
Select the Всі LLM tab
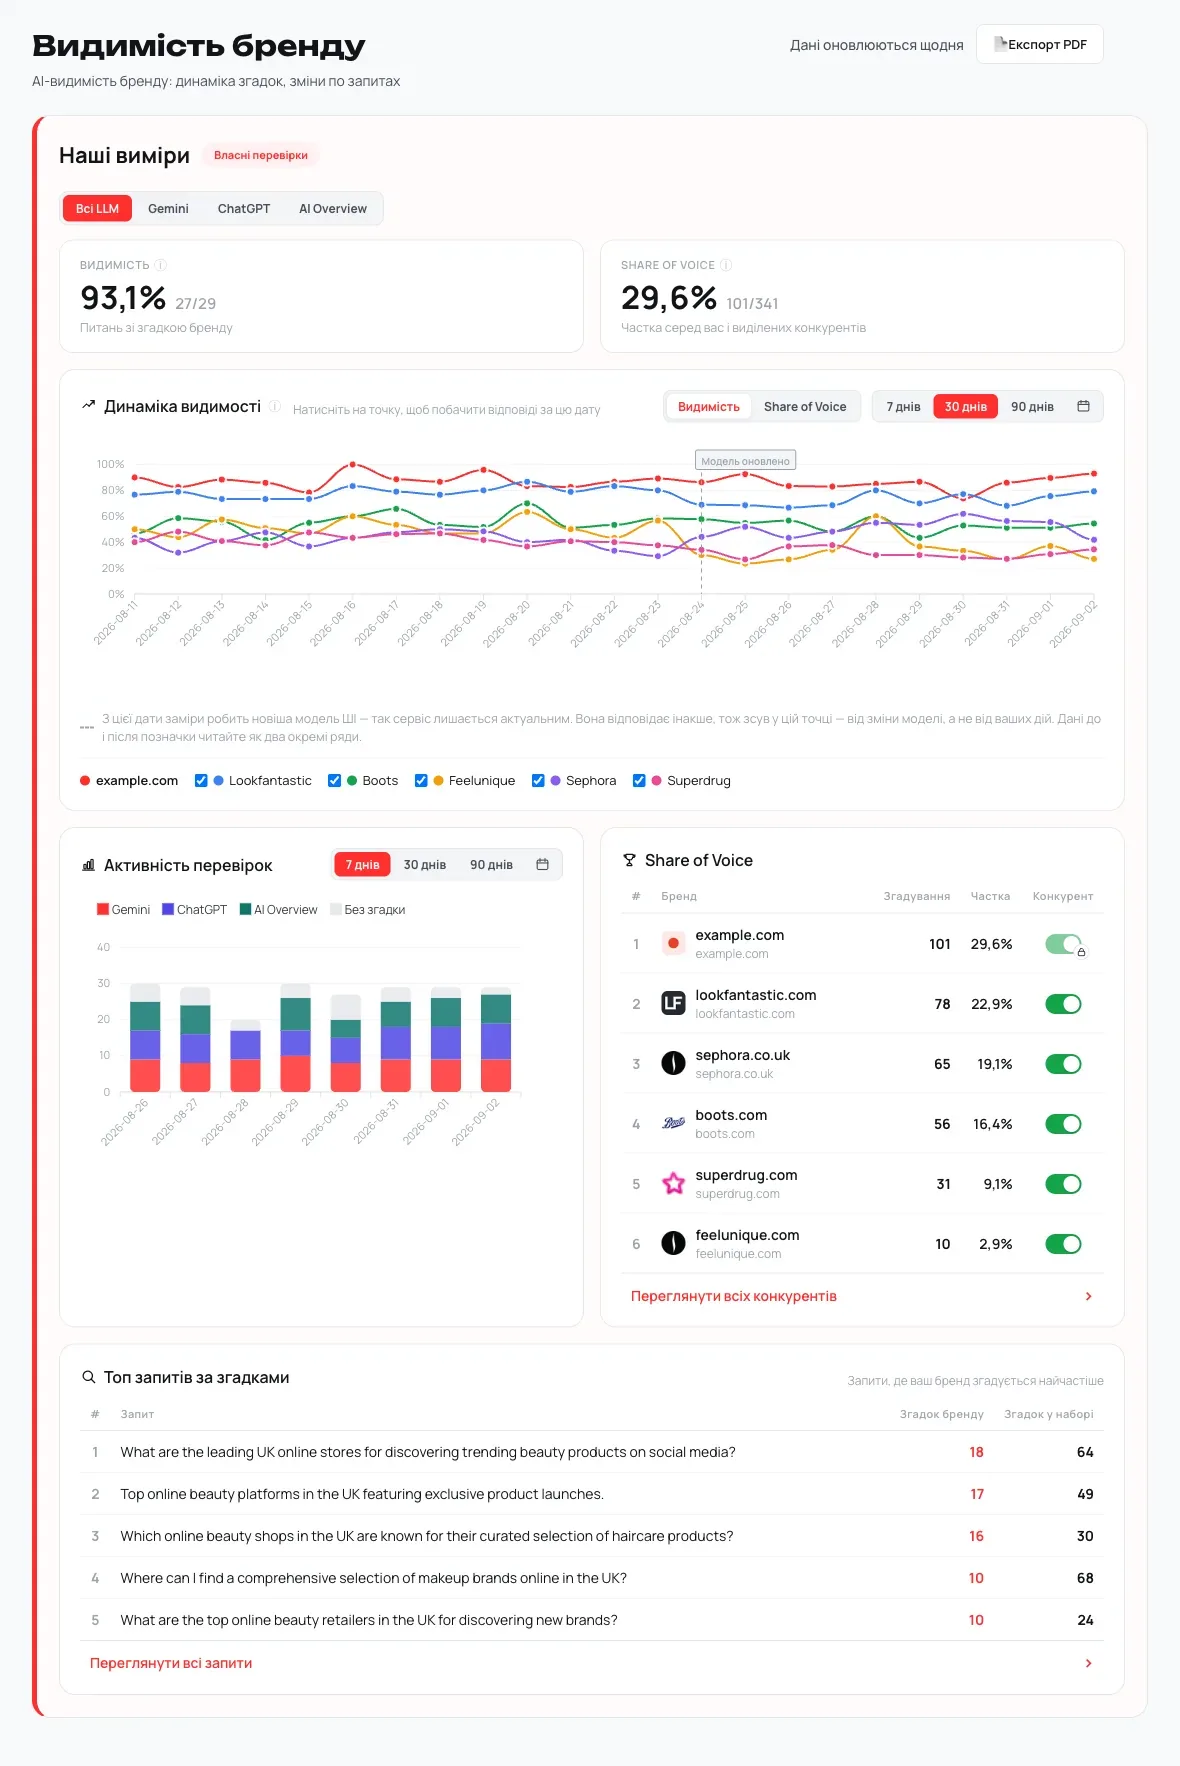pos(97,209)
